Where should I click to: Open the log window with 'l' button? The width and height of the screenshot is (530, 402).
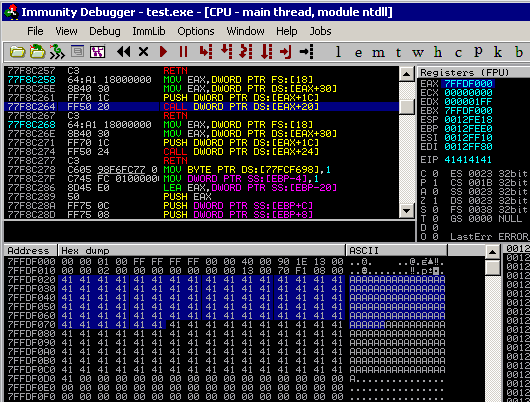point(338,52)
